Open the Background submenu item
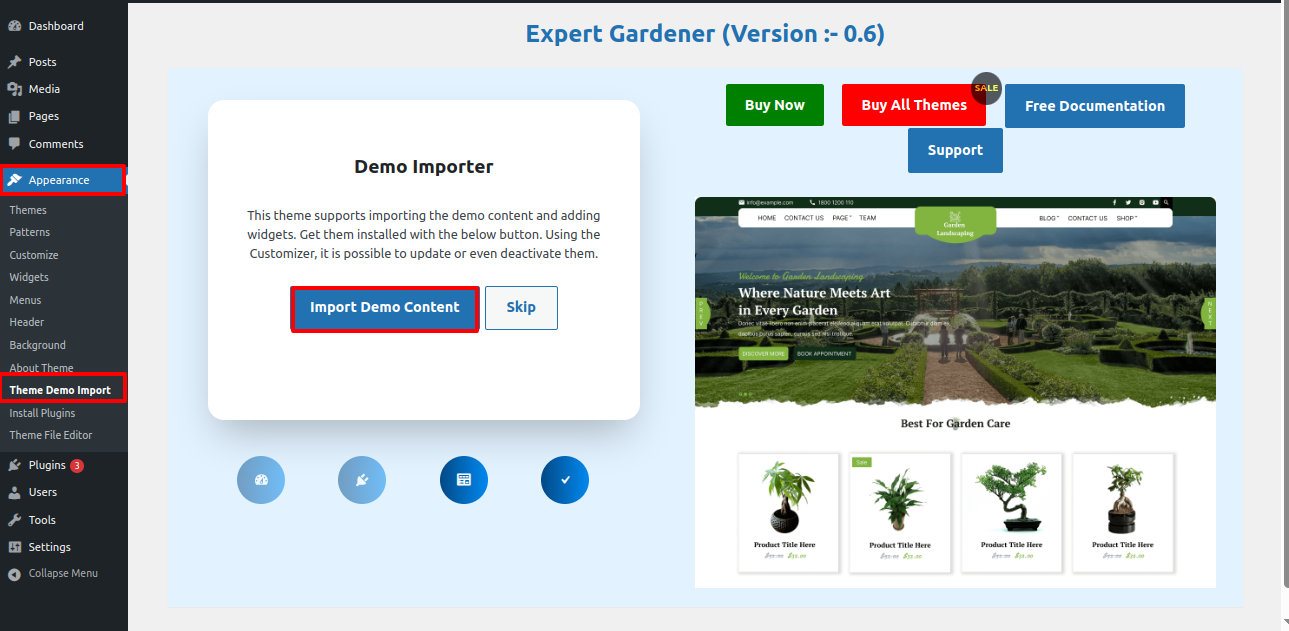 38,345
